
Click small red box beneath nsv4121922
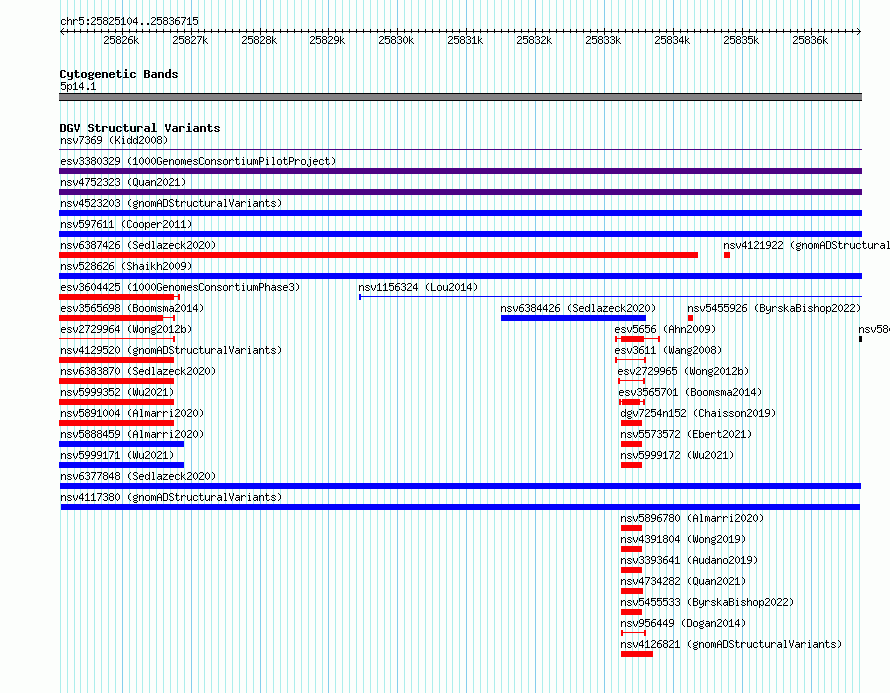727,255
